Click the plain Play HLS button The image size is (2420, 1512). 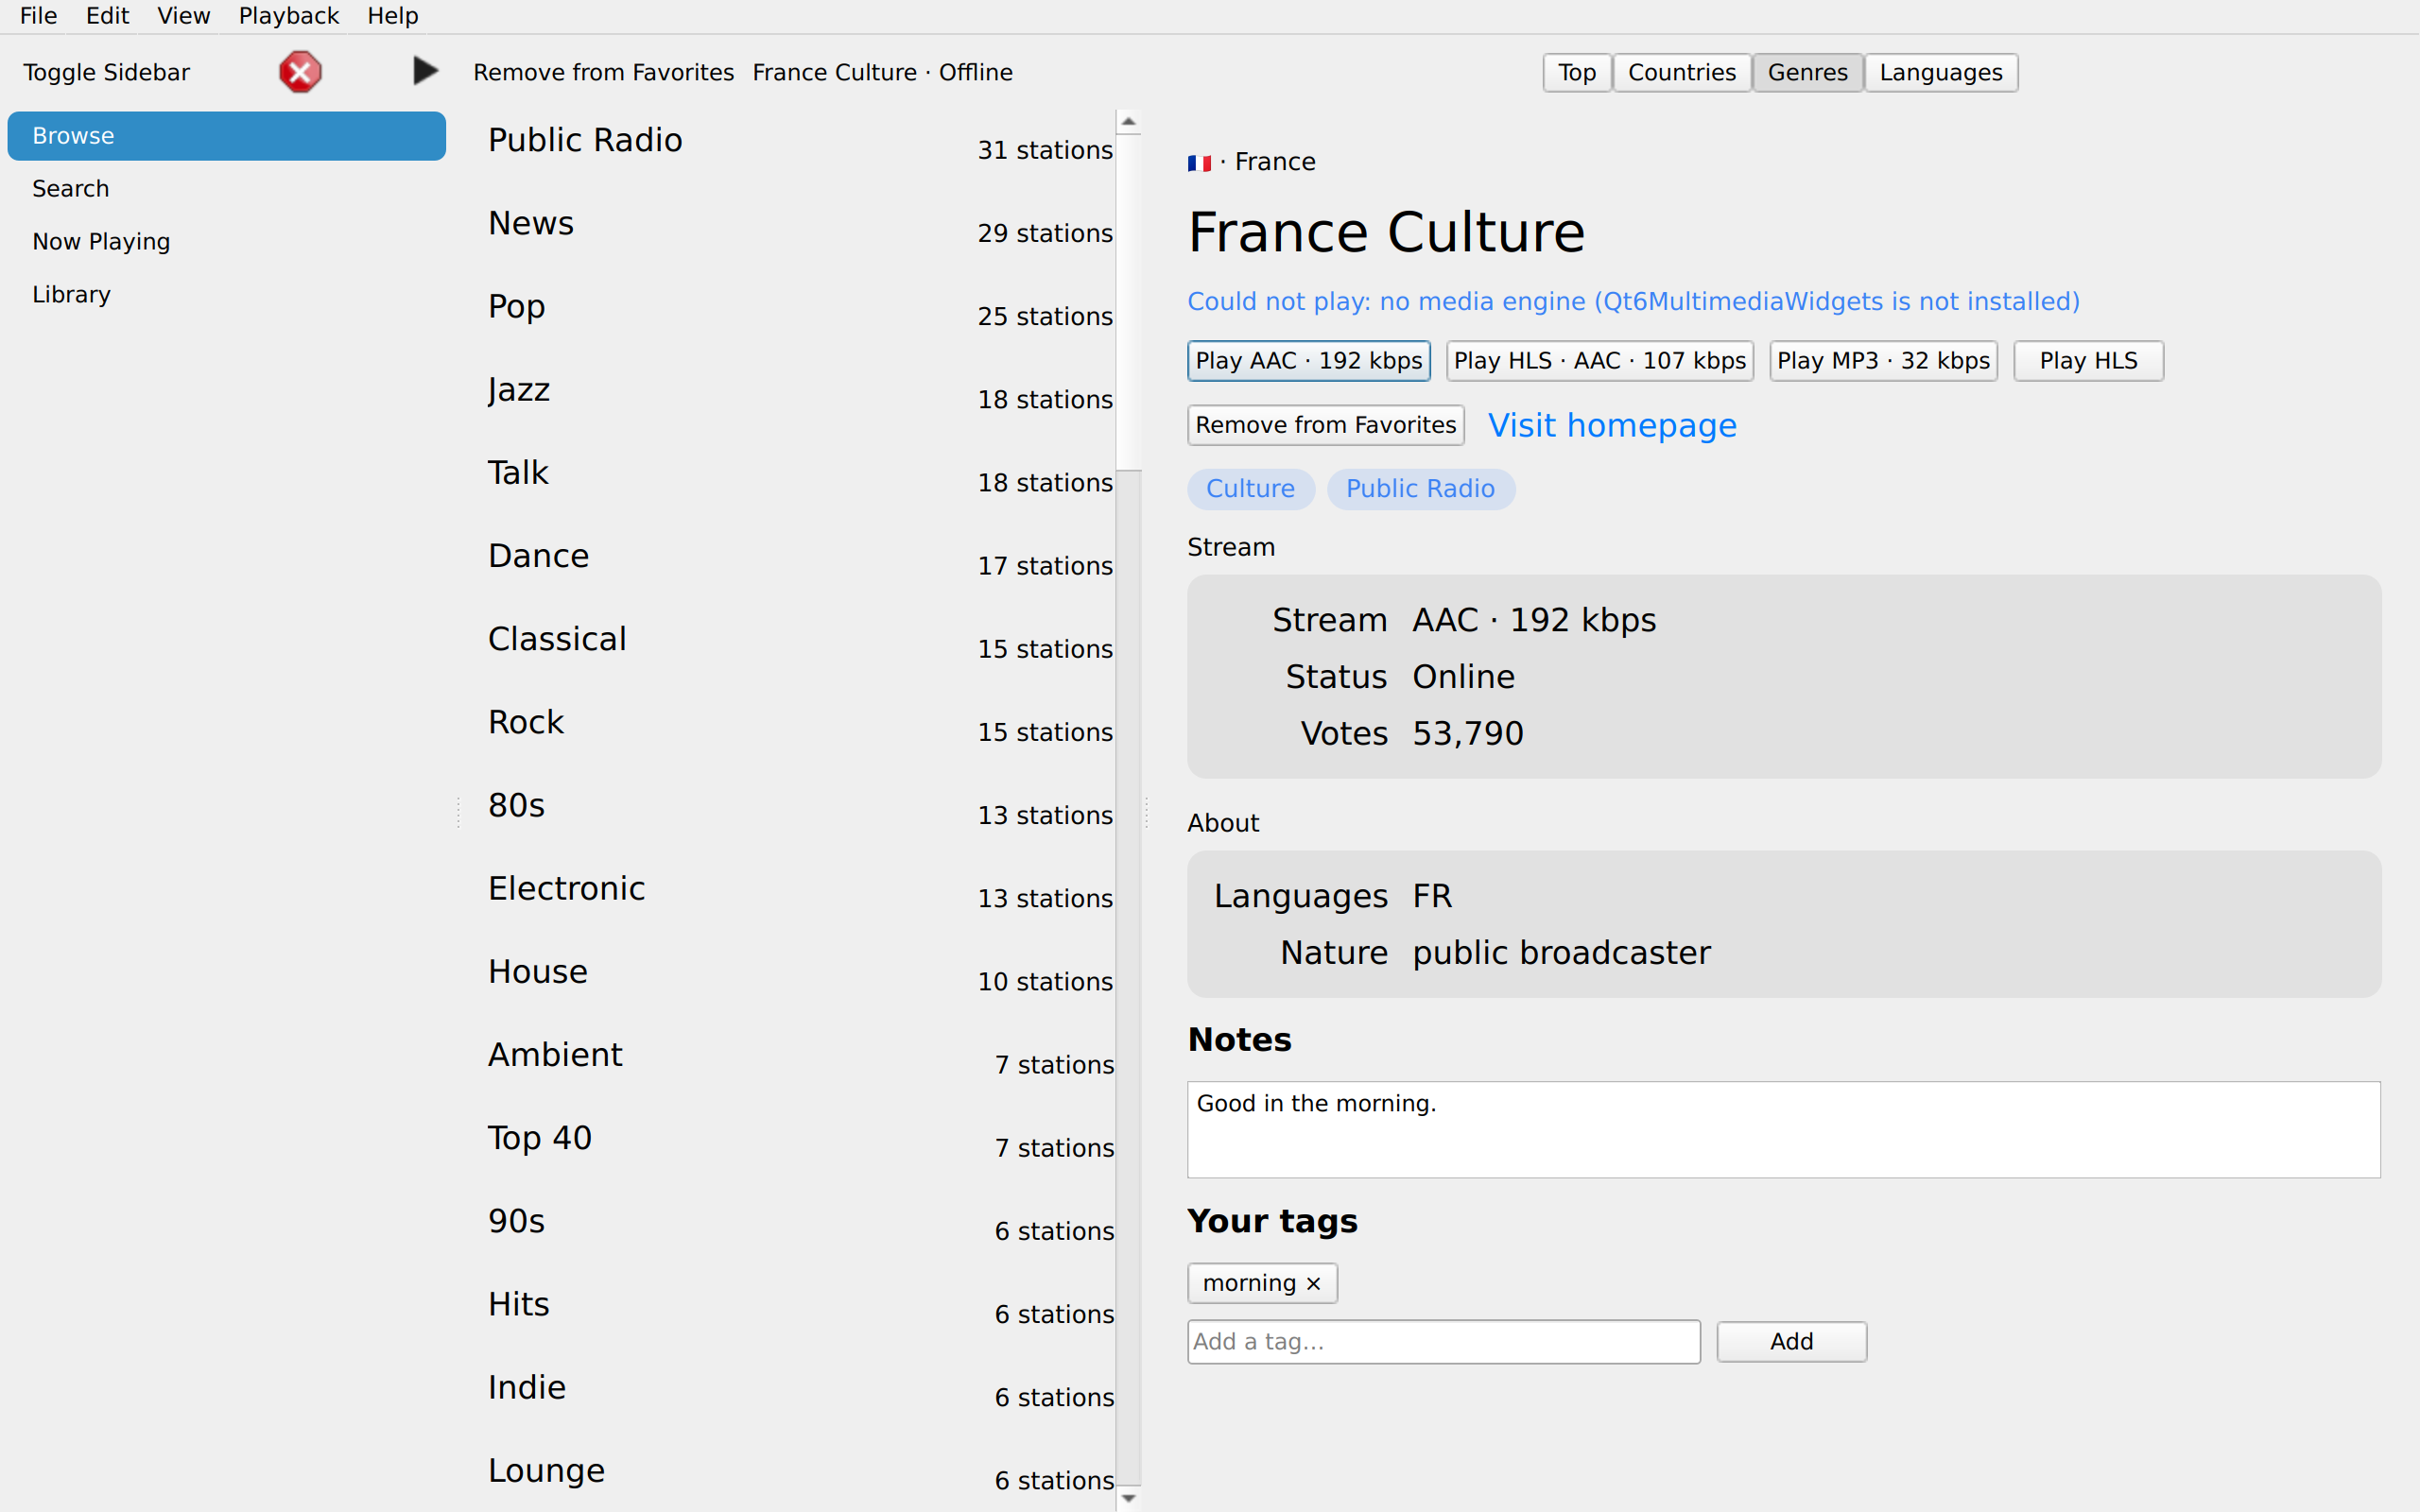tap(2089, 361)
